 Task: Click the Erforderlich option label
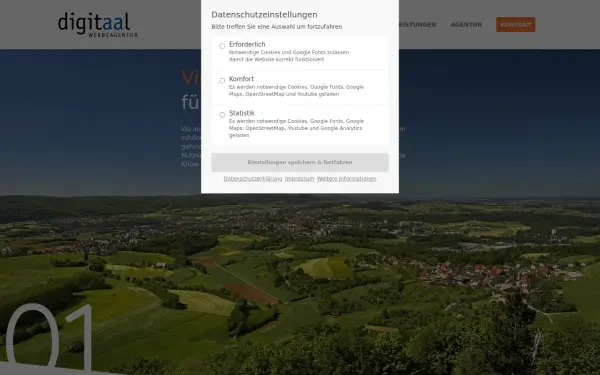click(x=247, y=44)
